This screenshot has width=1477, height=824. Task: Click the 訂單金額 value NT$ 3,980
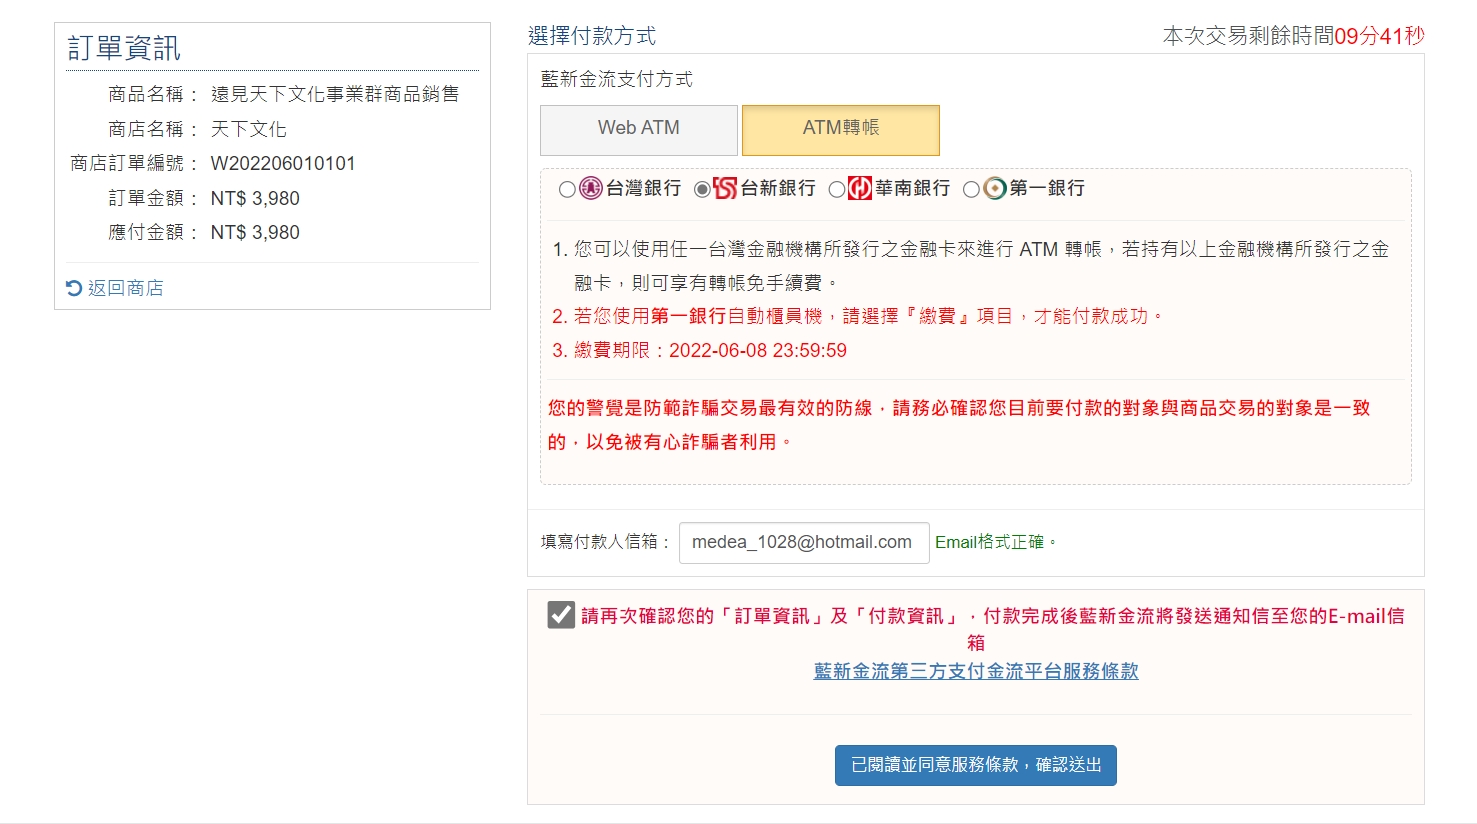[255, 198]
